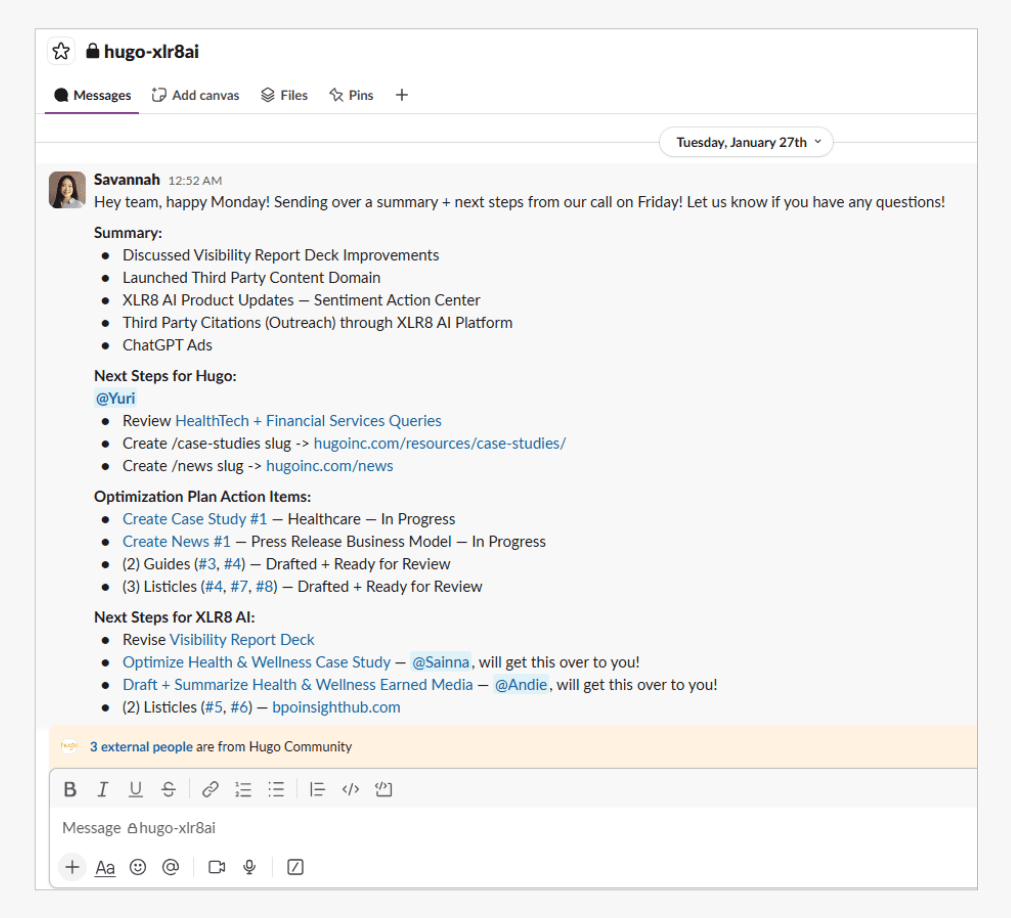This screenshot has width=1011, height=918.
Task: Hide formatting with the Aa toggle
Action: (x=104, y=867)
